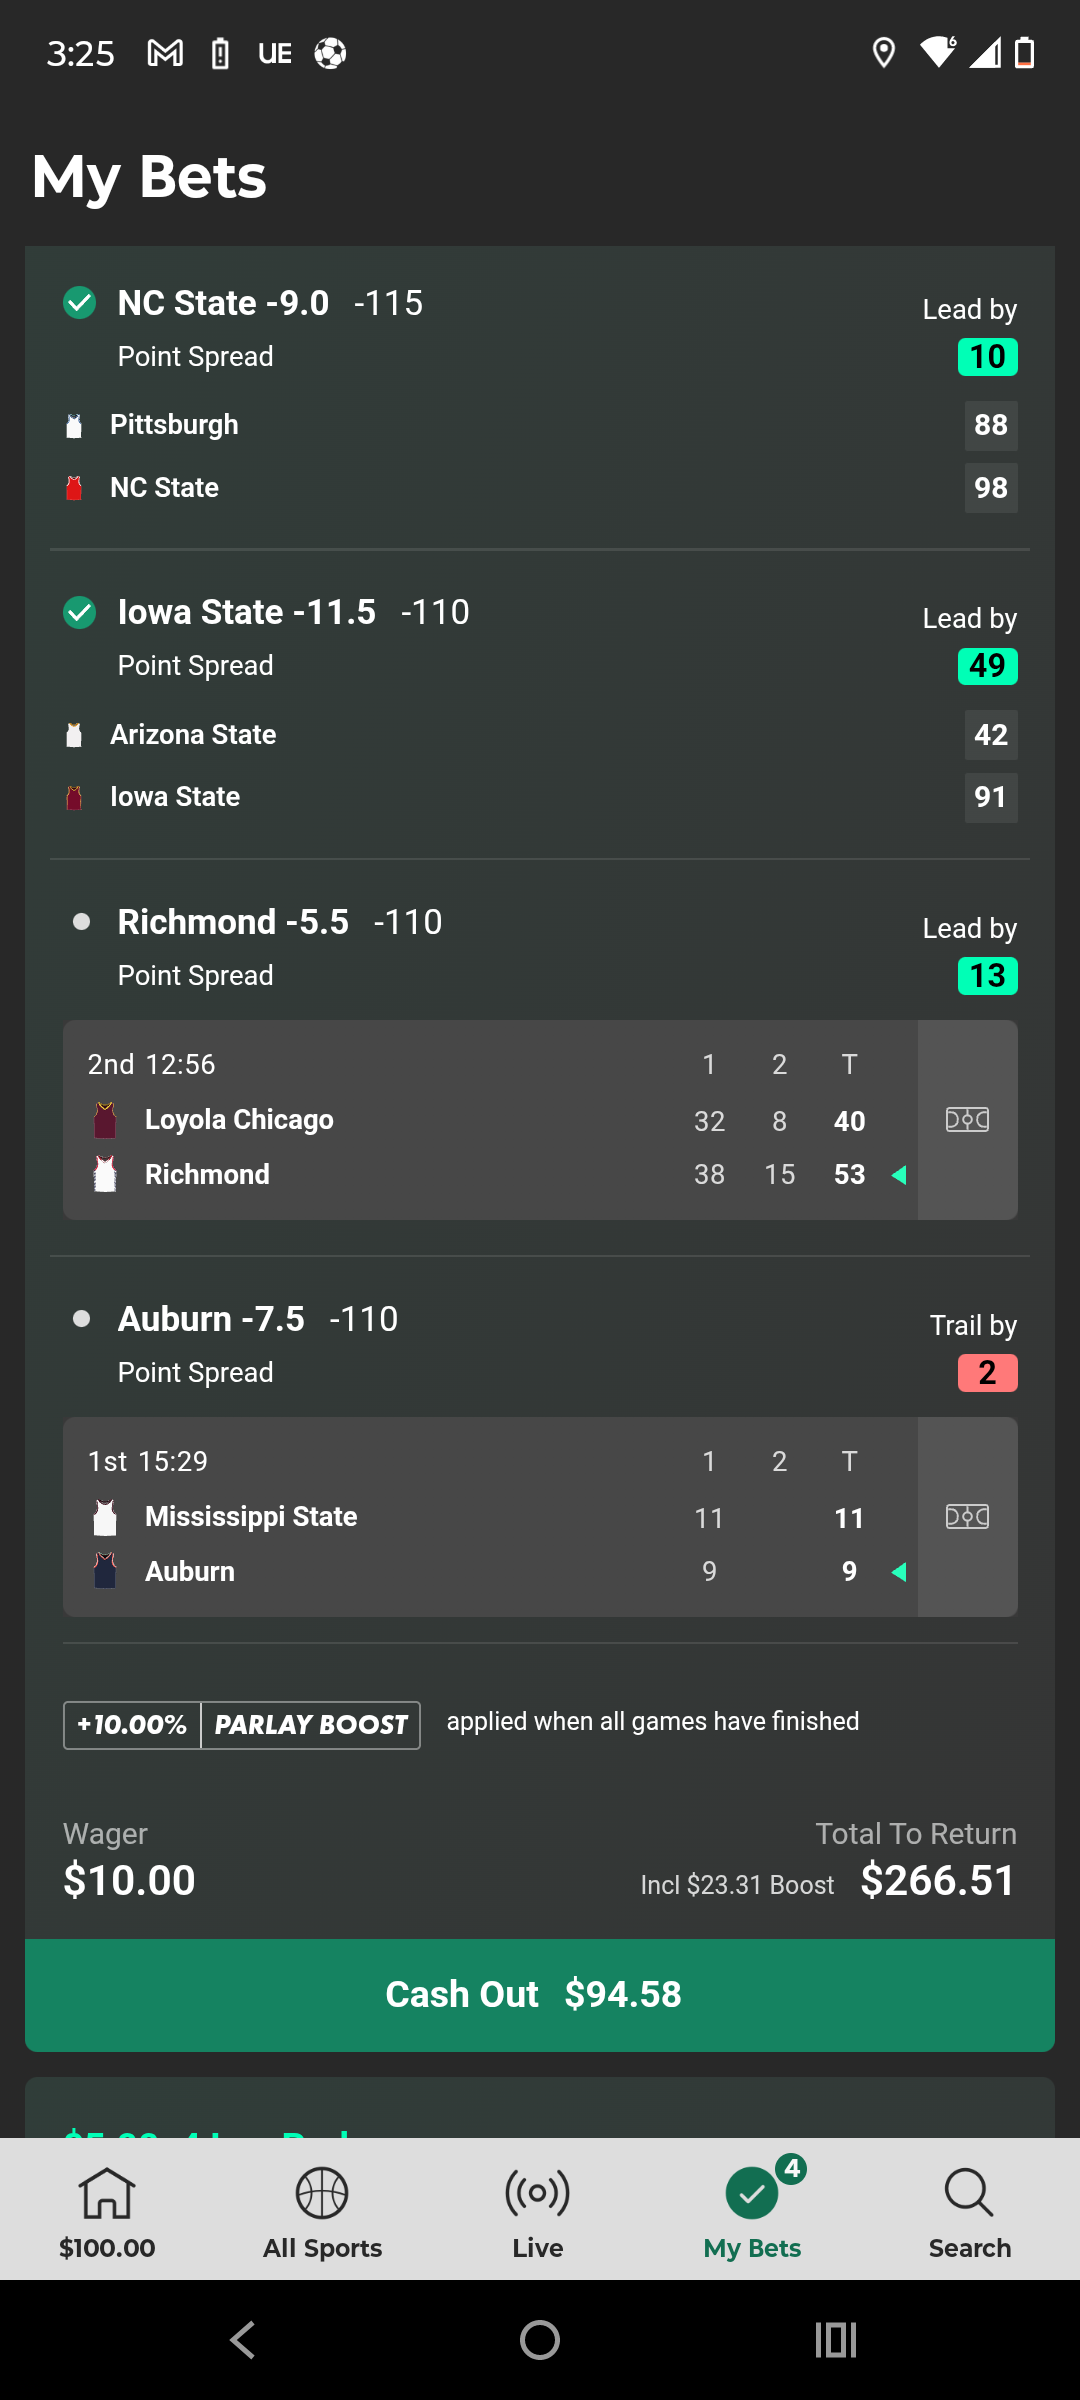Tap the Android back navigation button
1080x2400 pixels.
pos(243,2340)
